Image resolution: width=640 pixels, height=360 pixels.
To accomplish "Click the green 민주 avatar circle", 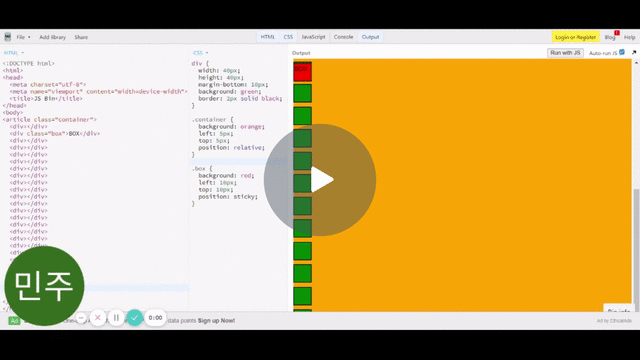I will point(44,286).
